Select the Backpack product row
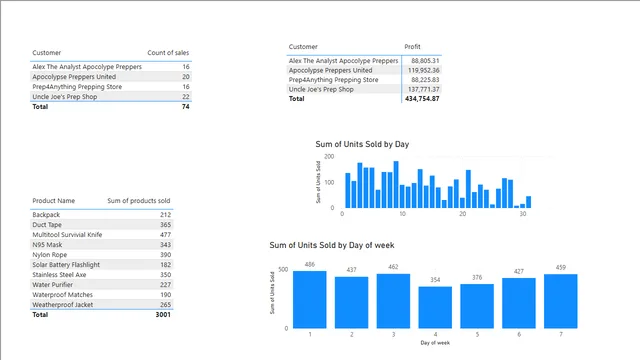 102,215
